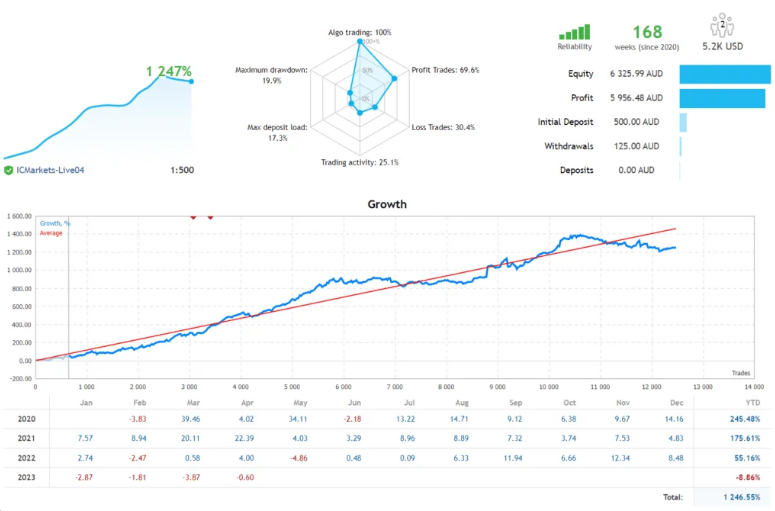Open the ICMarkets-Live04 server link
Screen dimensions: 775x511
click(x=50, y=170)
